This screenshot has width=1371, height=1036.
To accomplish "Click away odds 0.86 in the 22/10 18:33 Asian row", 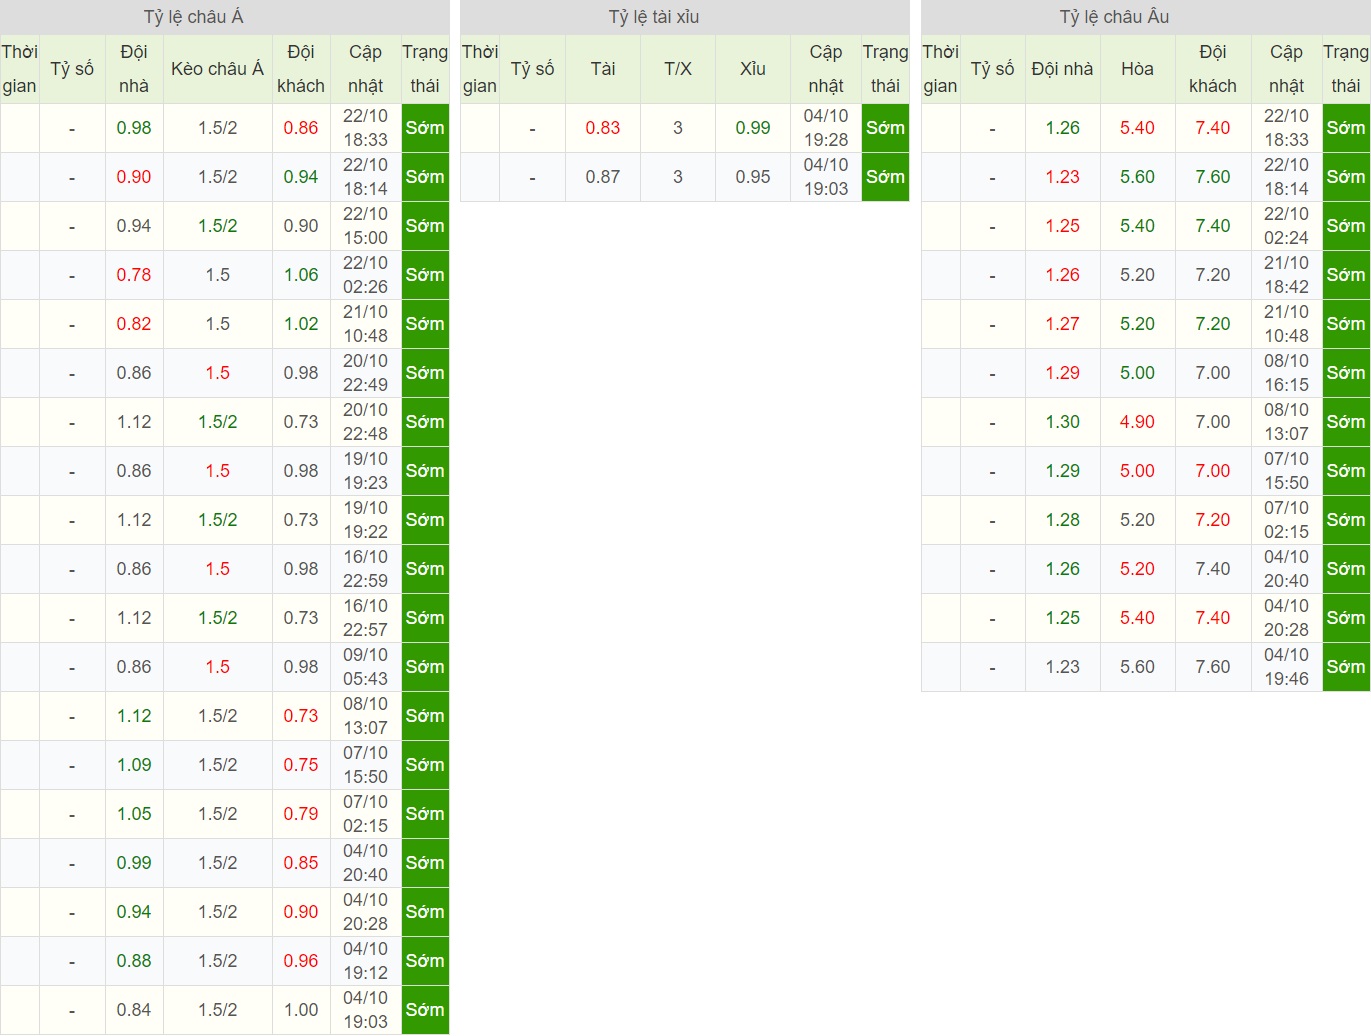I will click(x=301, y=128).
